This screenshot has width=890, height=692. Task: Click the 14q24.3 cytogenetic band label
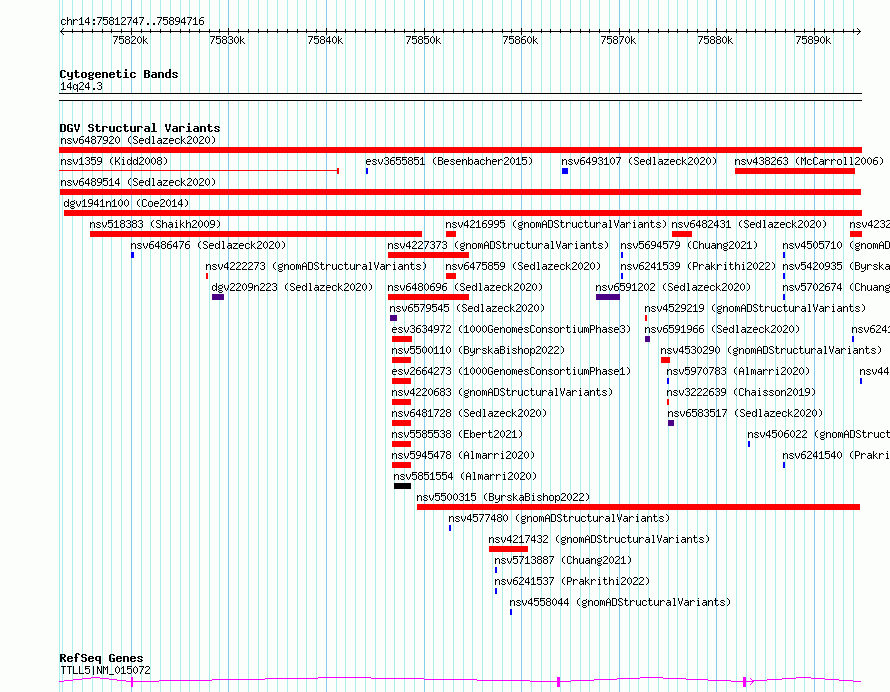pyautogui.click(x=81, y=86)
